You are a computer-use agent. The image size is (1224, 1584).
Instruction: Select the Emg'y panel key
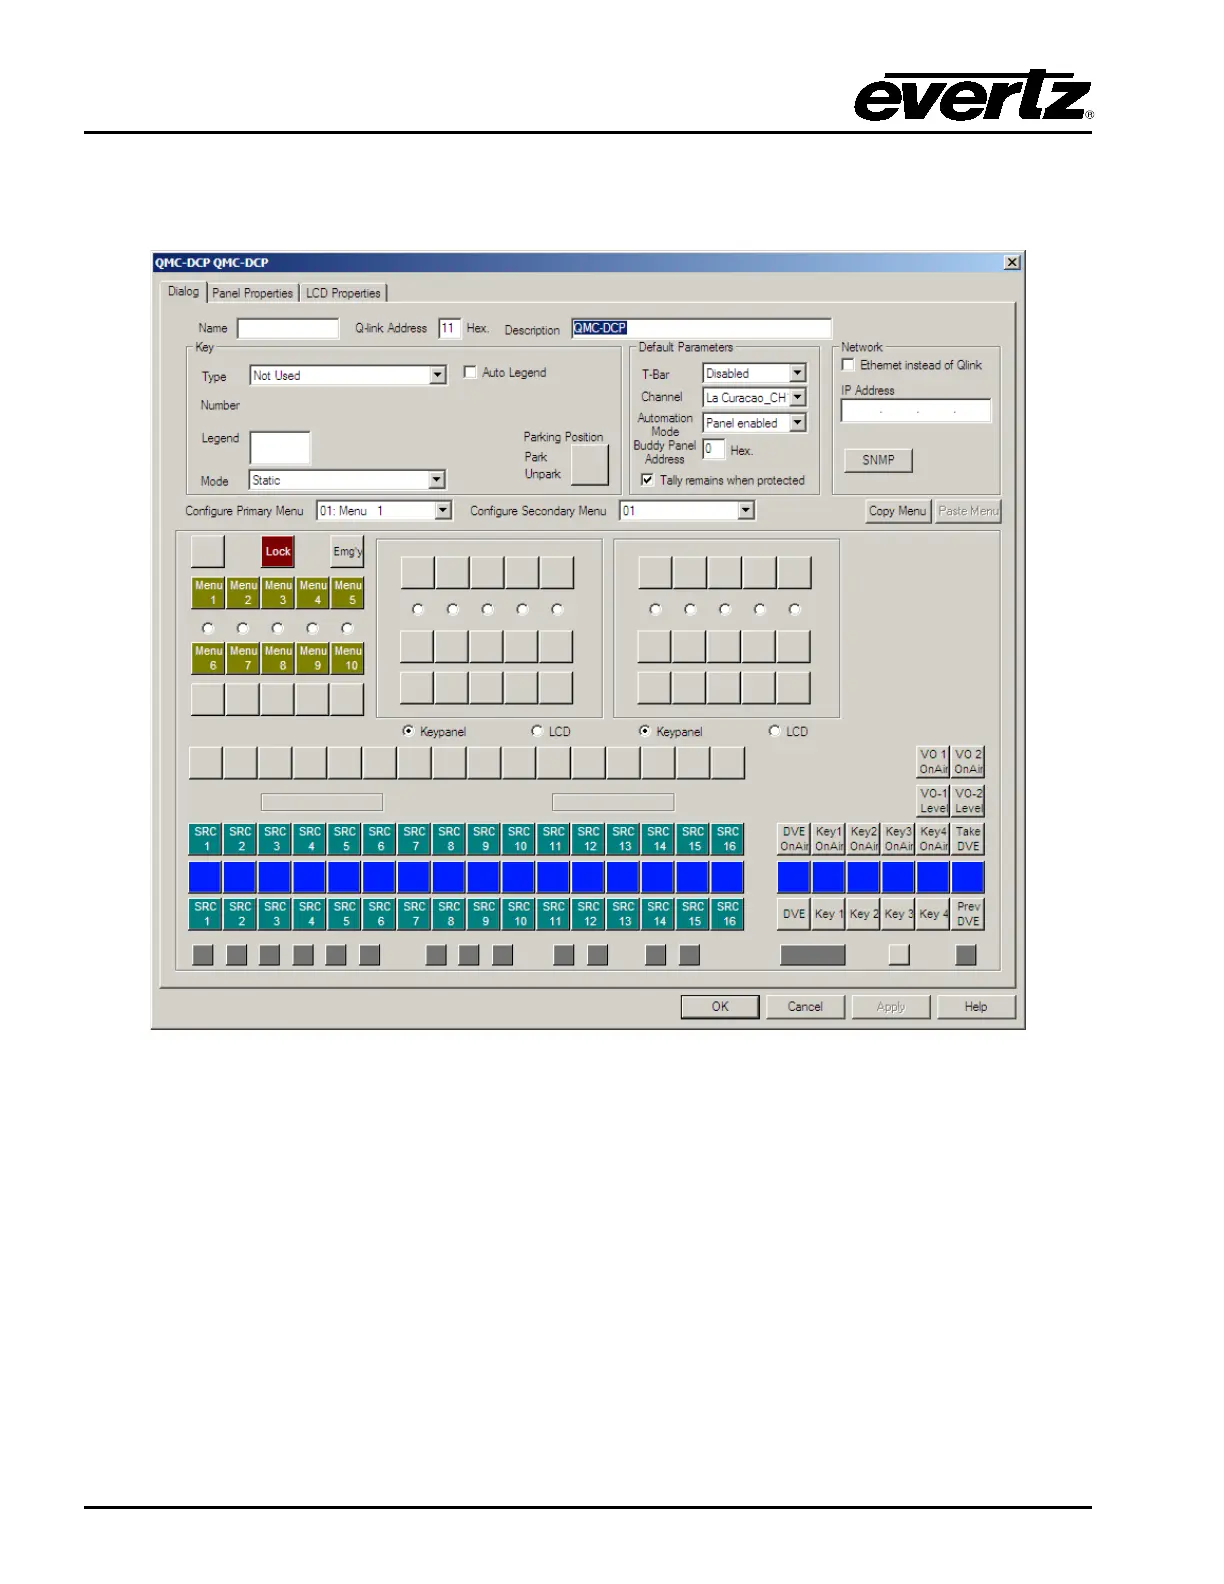347,551
